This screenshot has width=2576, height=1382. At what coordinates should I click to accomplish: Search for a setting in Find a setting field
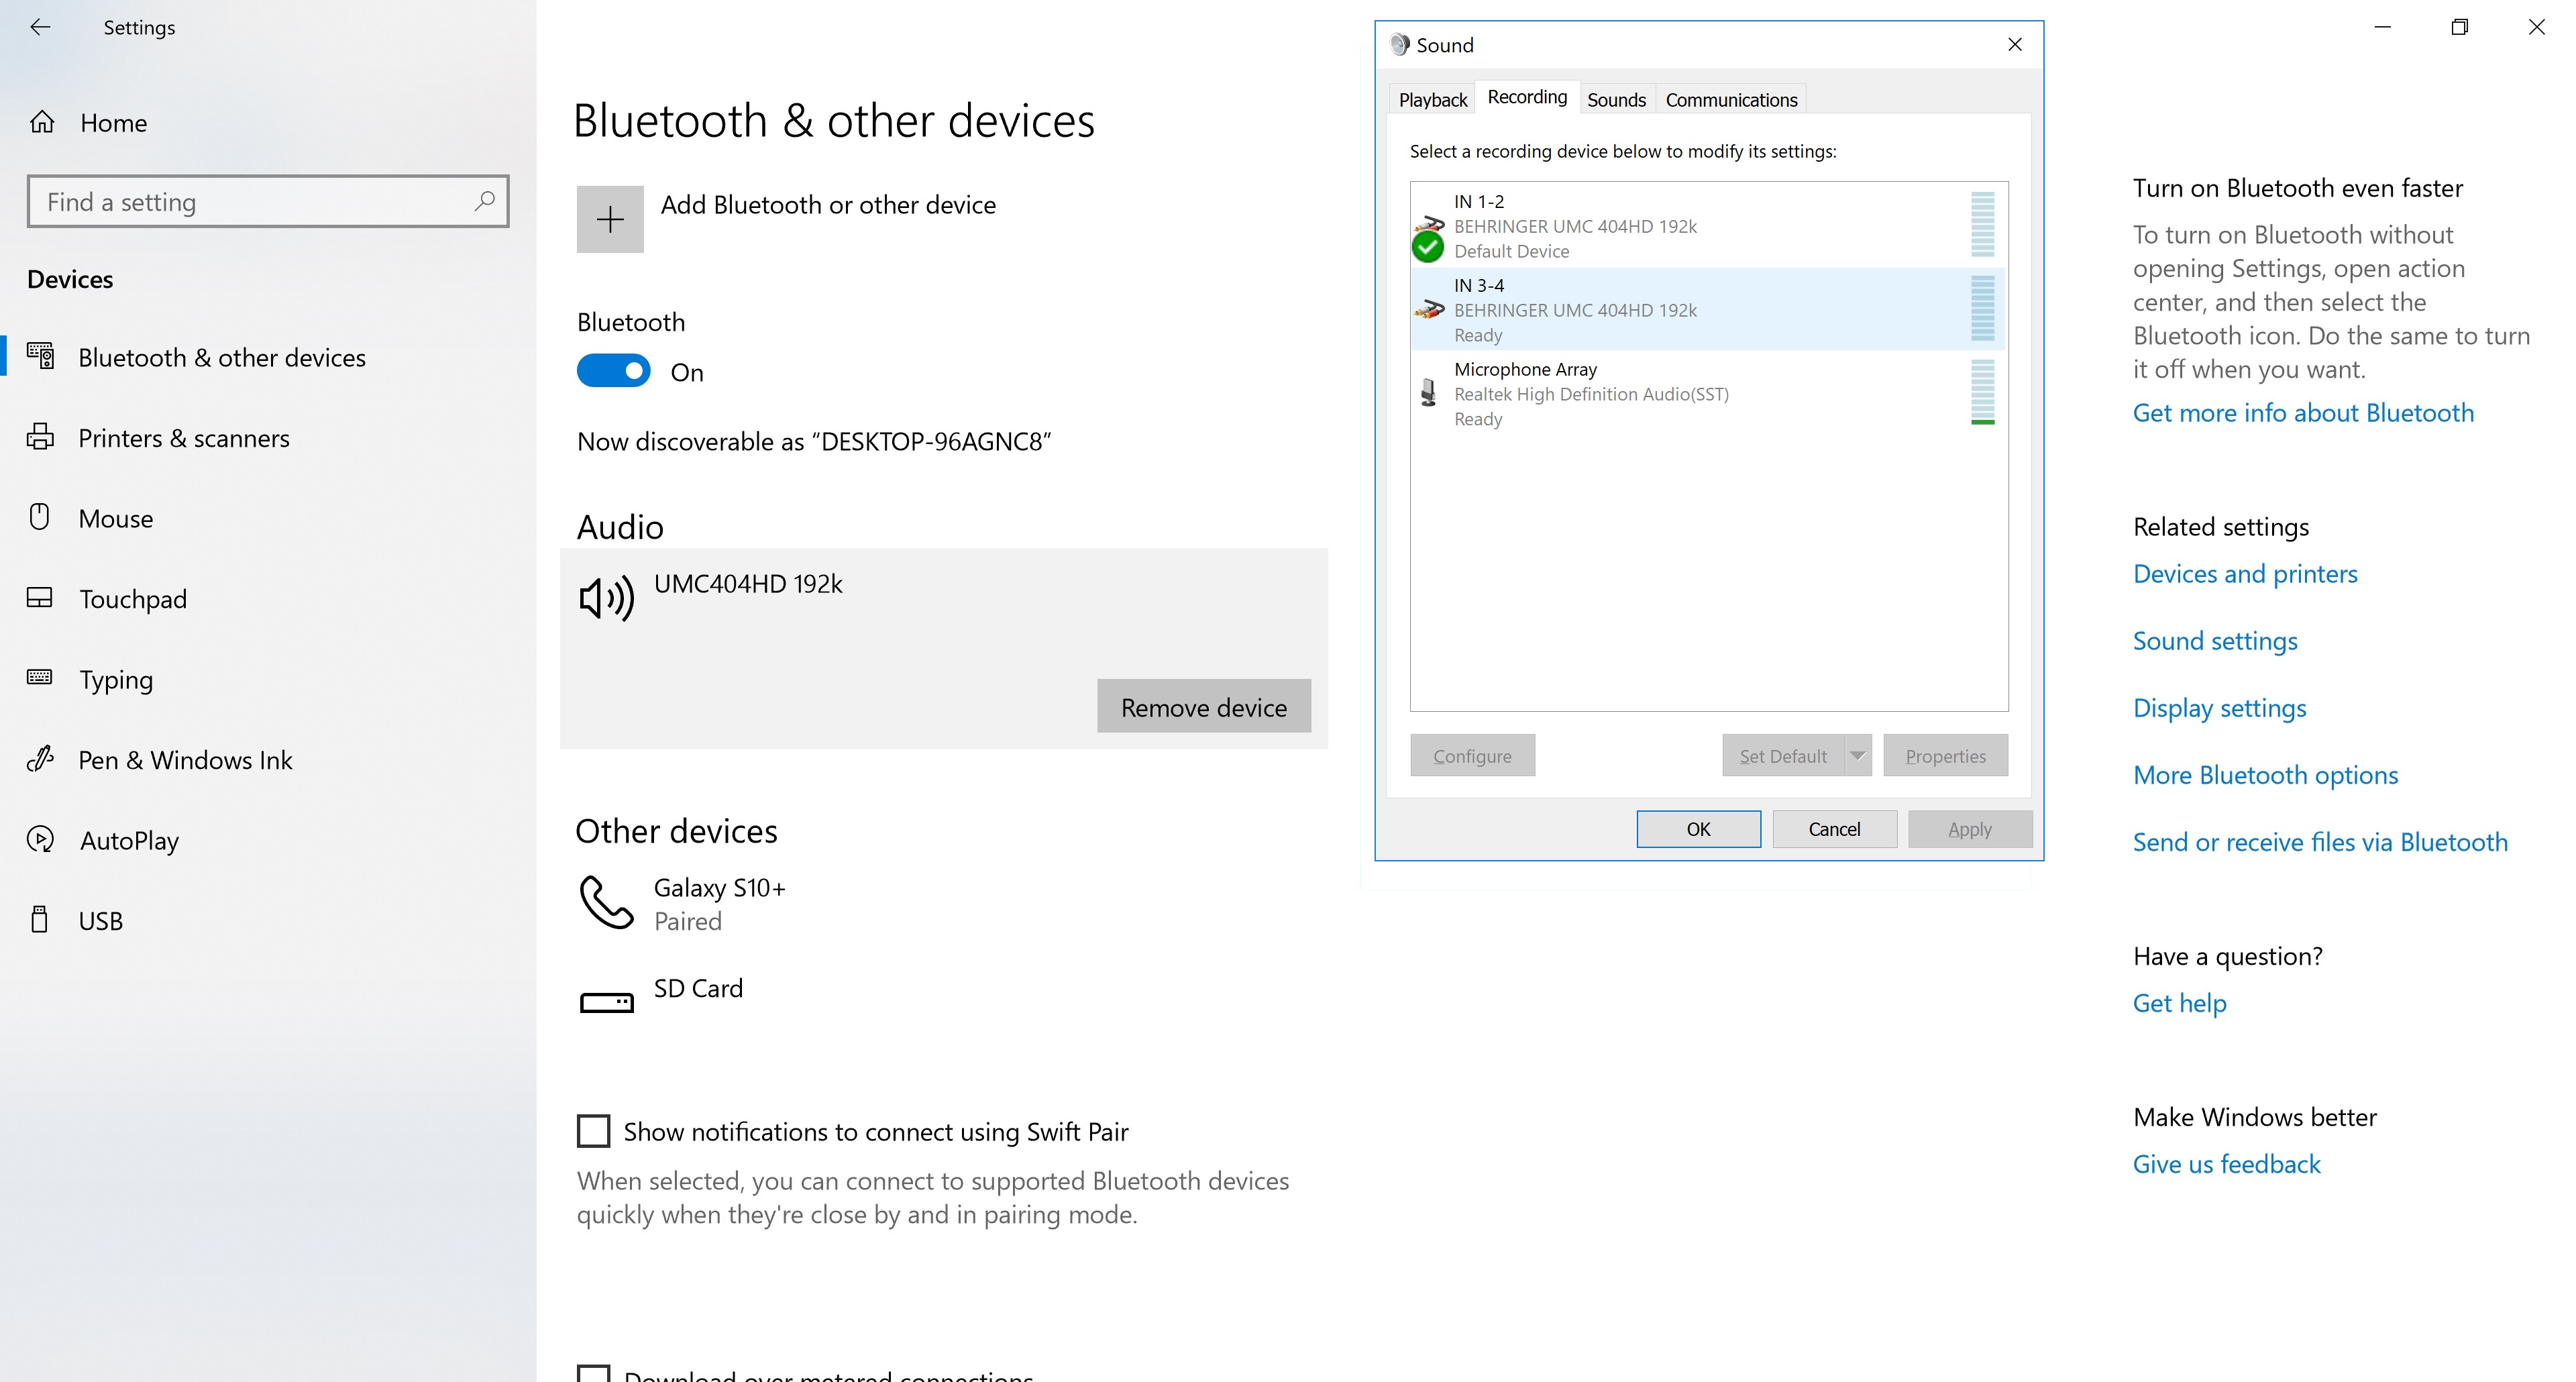tap(266, 201)
